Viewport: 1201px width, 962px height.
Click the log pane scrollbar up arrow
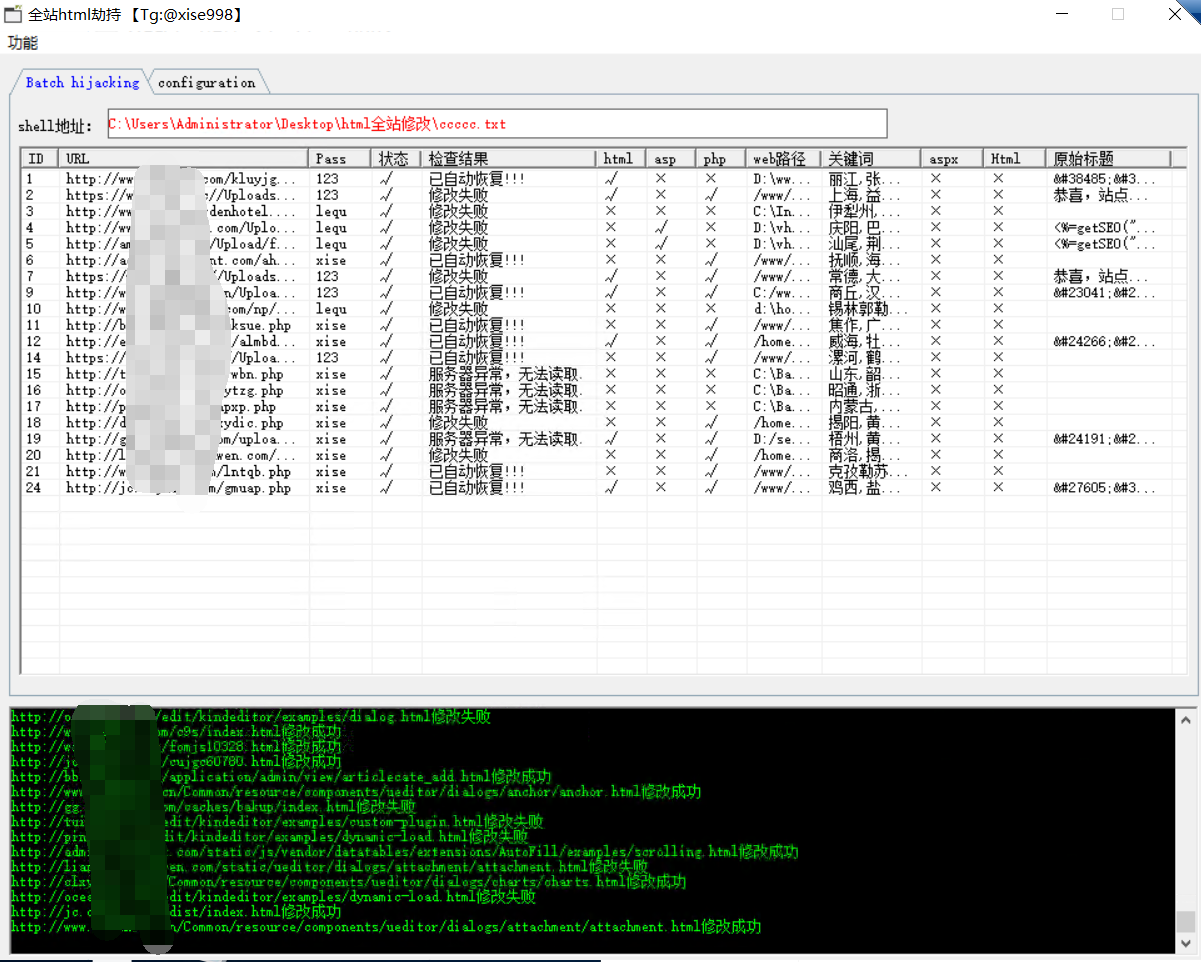1186,720
